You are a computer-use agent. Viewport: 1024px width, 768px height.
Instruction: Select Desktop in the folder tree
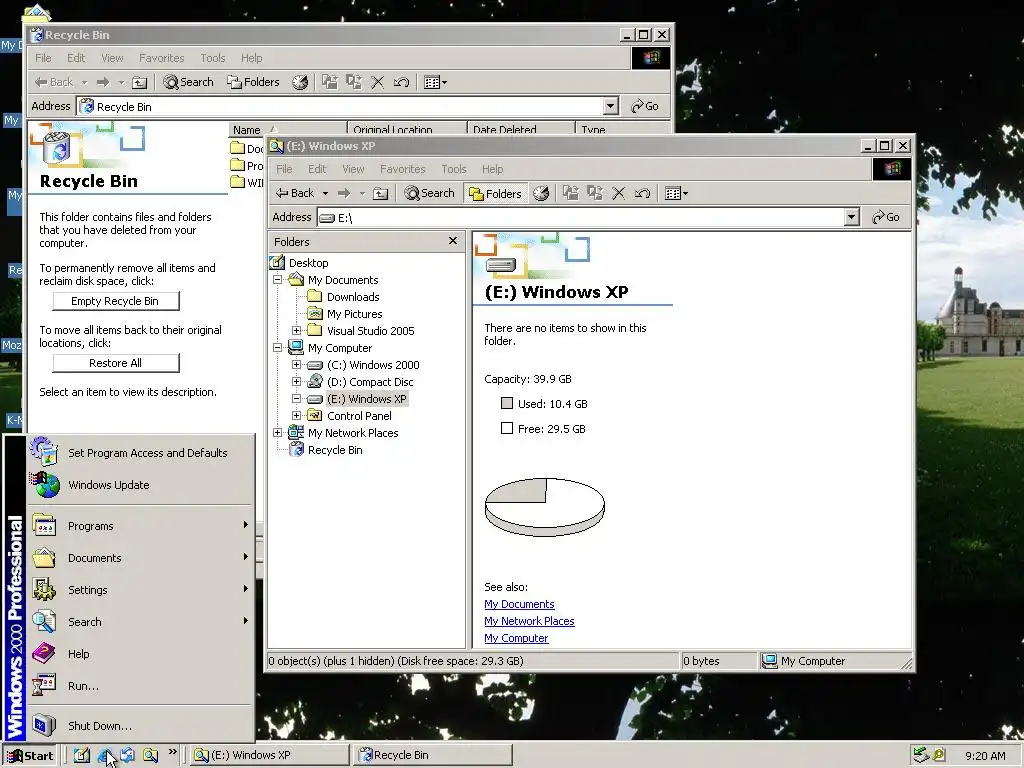tap(308, 263)
